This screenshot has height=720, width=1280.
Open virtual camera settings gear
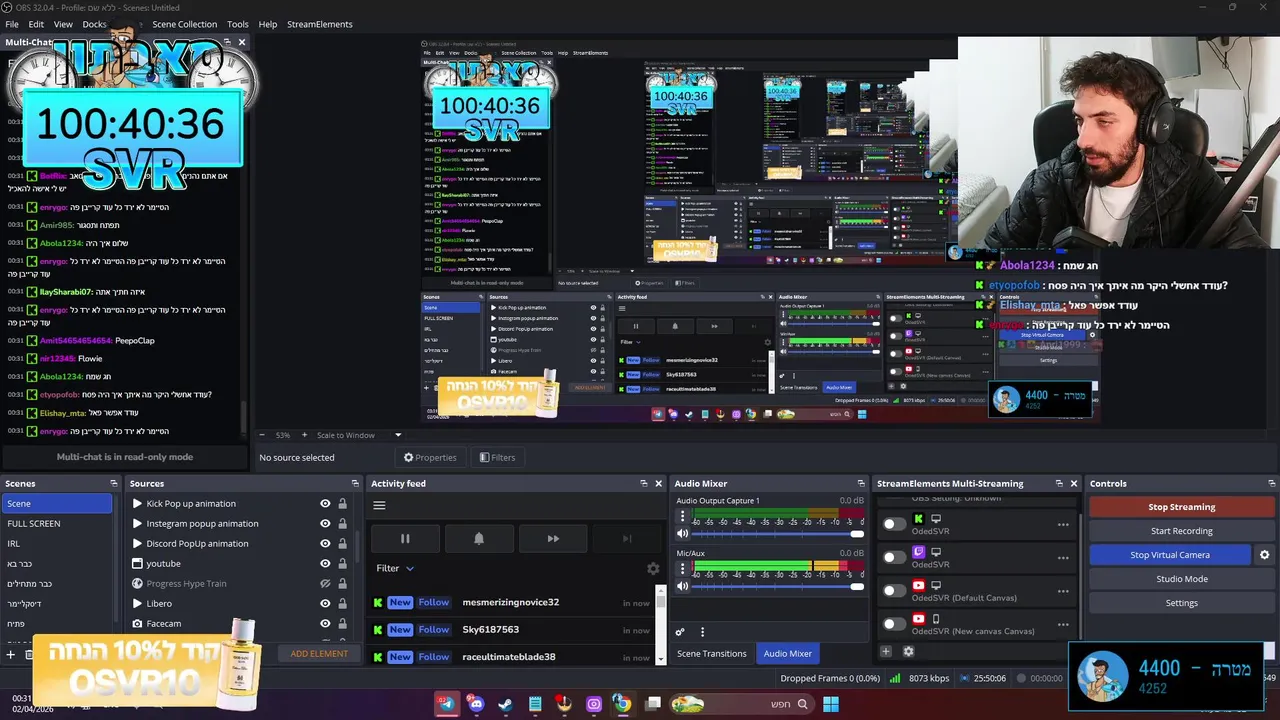click(x=1264, y=555)
